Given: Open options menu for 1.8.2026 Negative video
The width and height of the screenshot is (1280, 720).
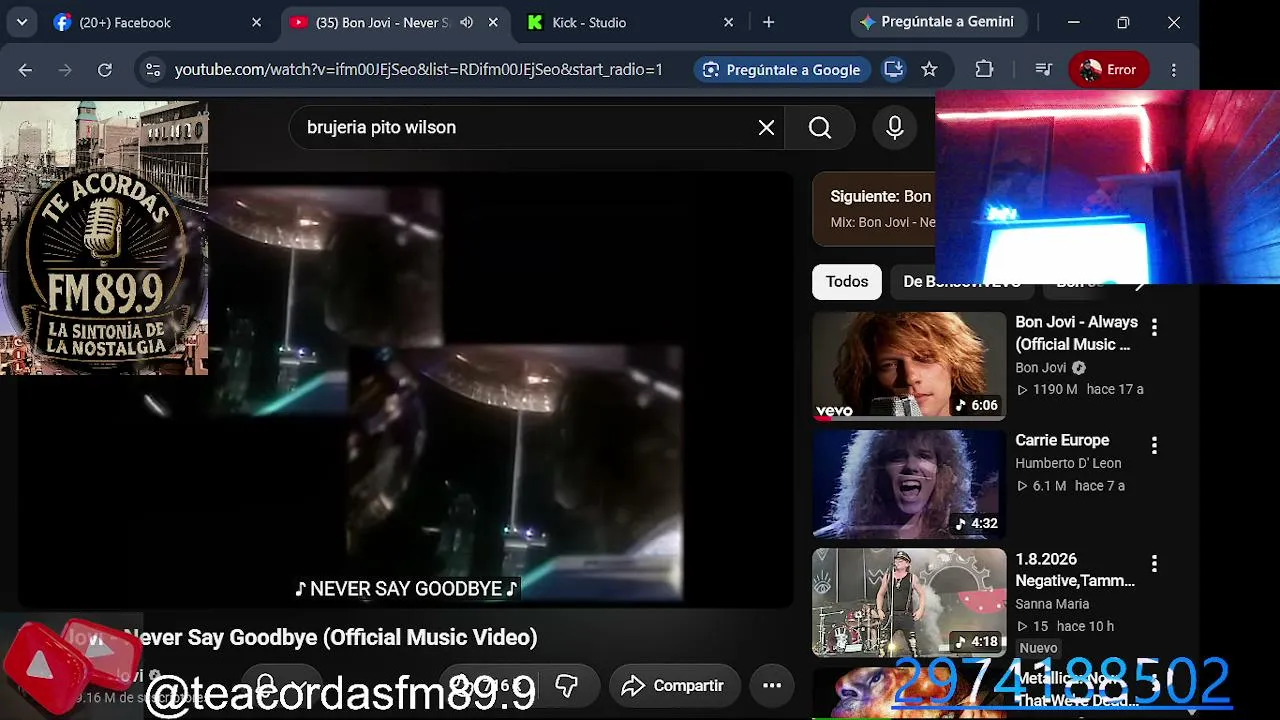Looking at the screenshot, I should point(1154,563).
